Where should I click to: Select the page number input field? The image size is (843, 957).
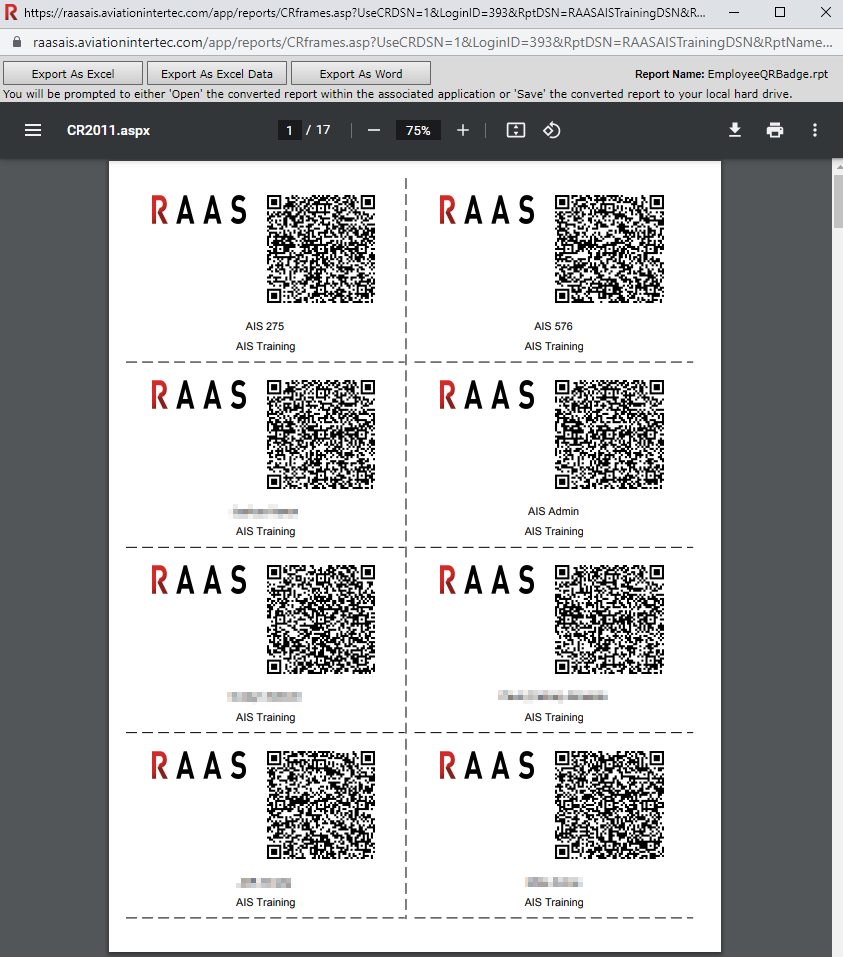289,130
